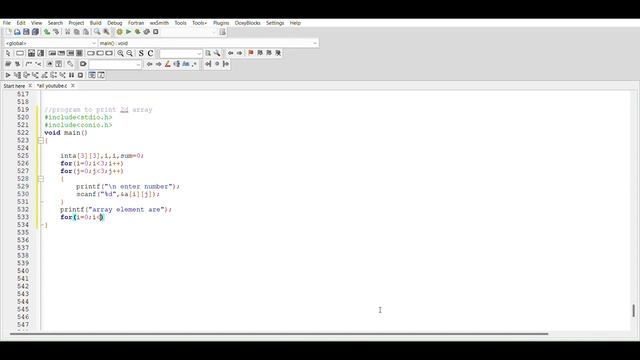Switch to the all youtube.c tab
Image resolution: width=640 pixels, height=360 pixels.
[x=52, y=86]
